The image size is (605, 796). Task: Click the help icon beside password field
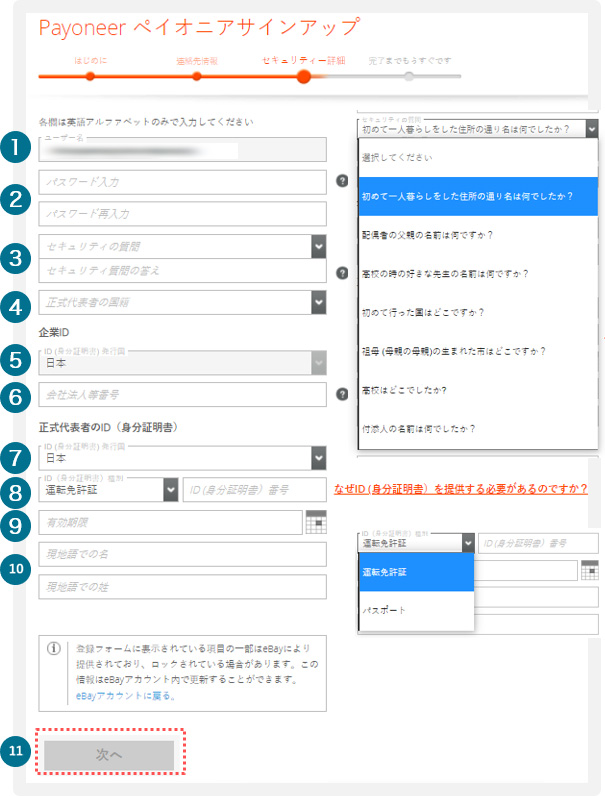342,181
